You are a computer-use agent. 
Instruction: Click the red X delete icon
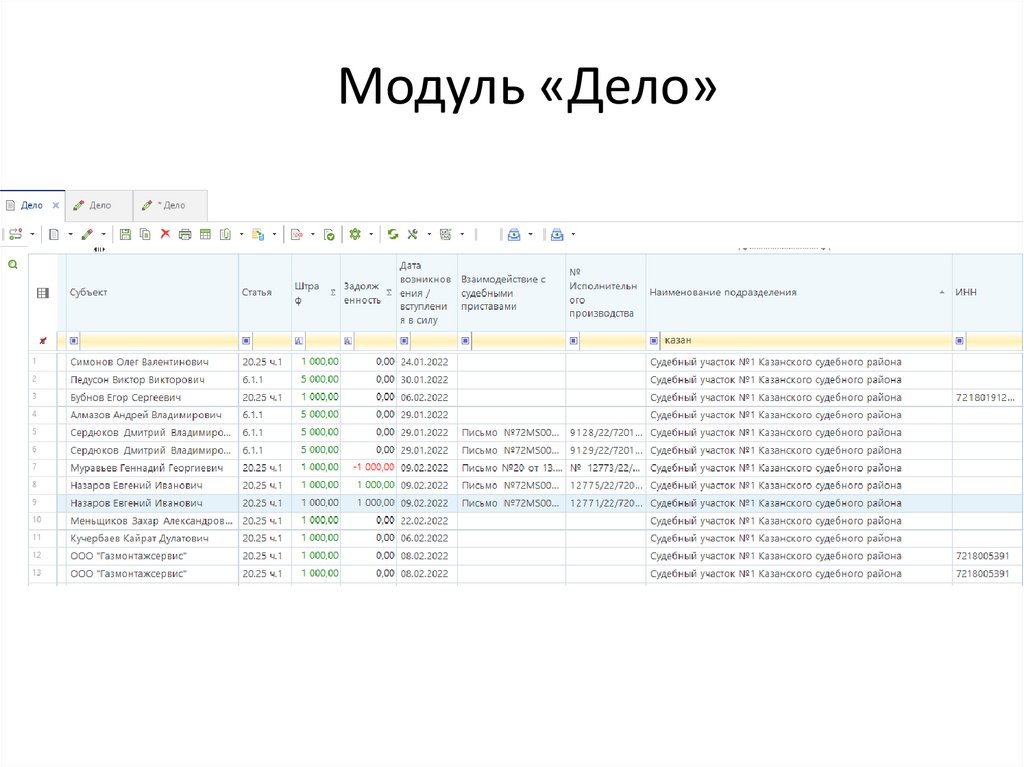click(x=165, y=234)
